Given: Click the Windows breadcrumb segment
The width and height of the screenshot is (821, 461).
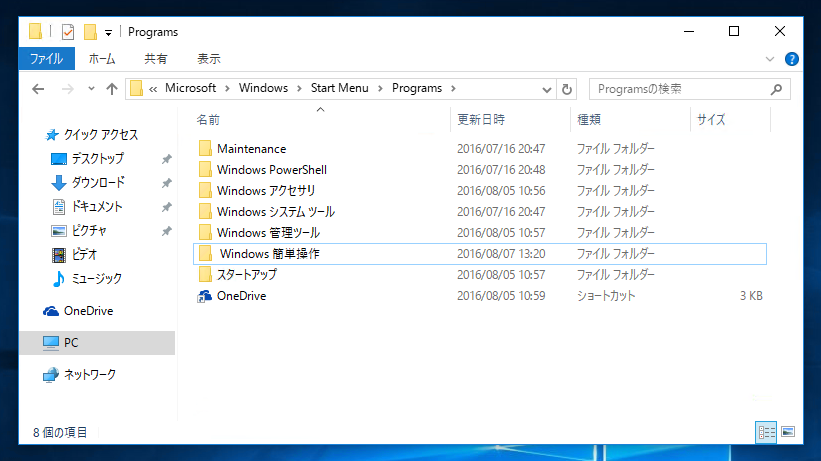Looking at the screenshot, I should (263, 88).
